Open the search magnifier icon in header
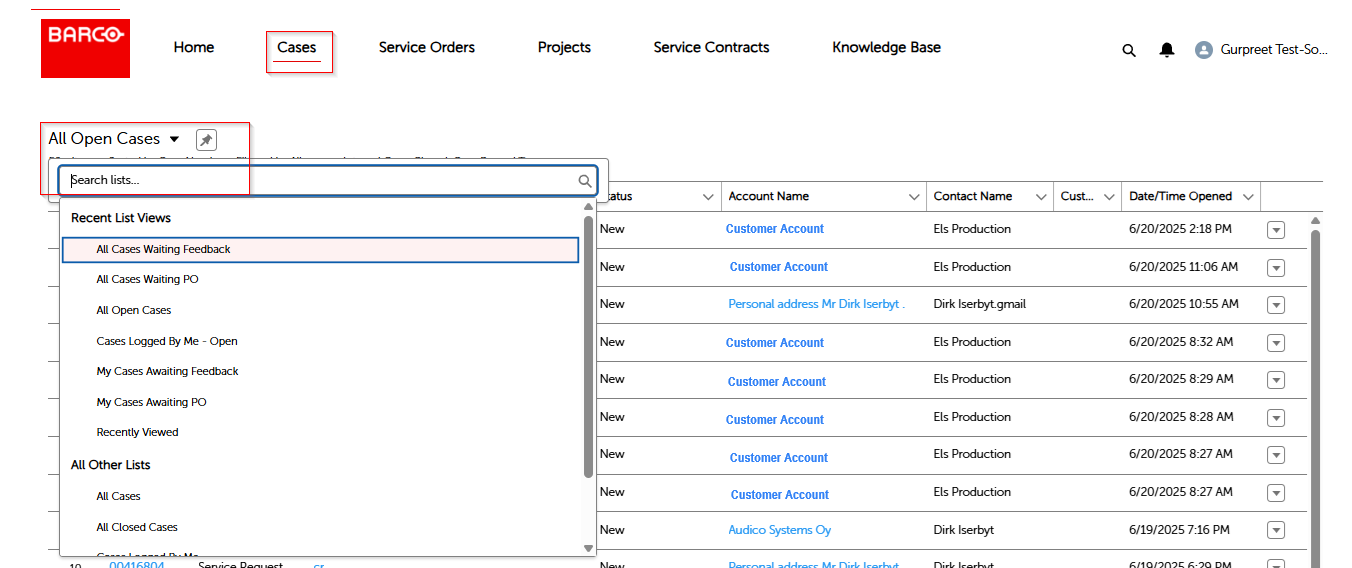 (x=1129, y=50)
